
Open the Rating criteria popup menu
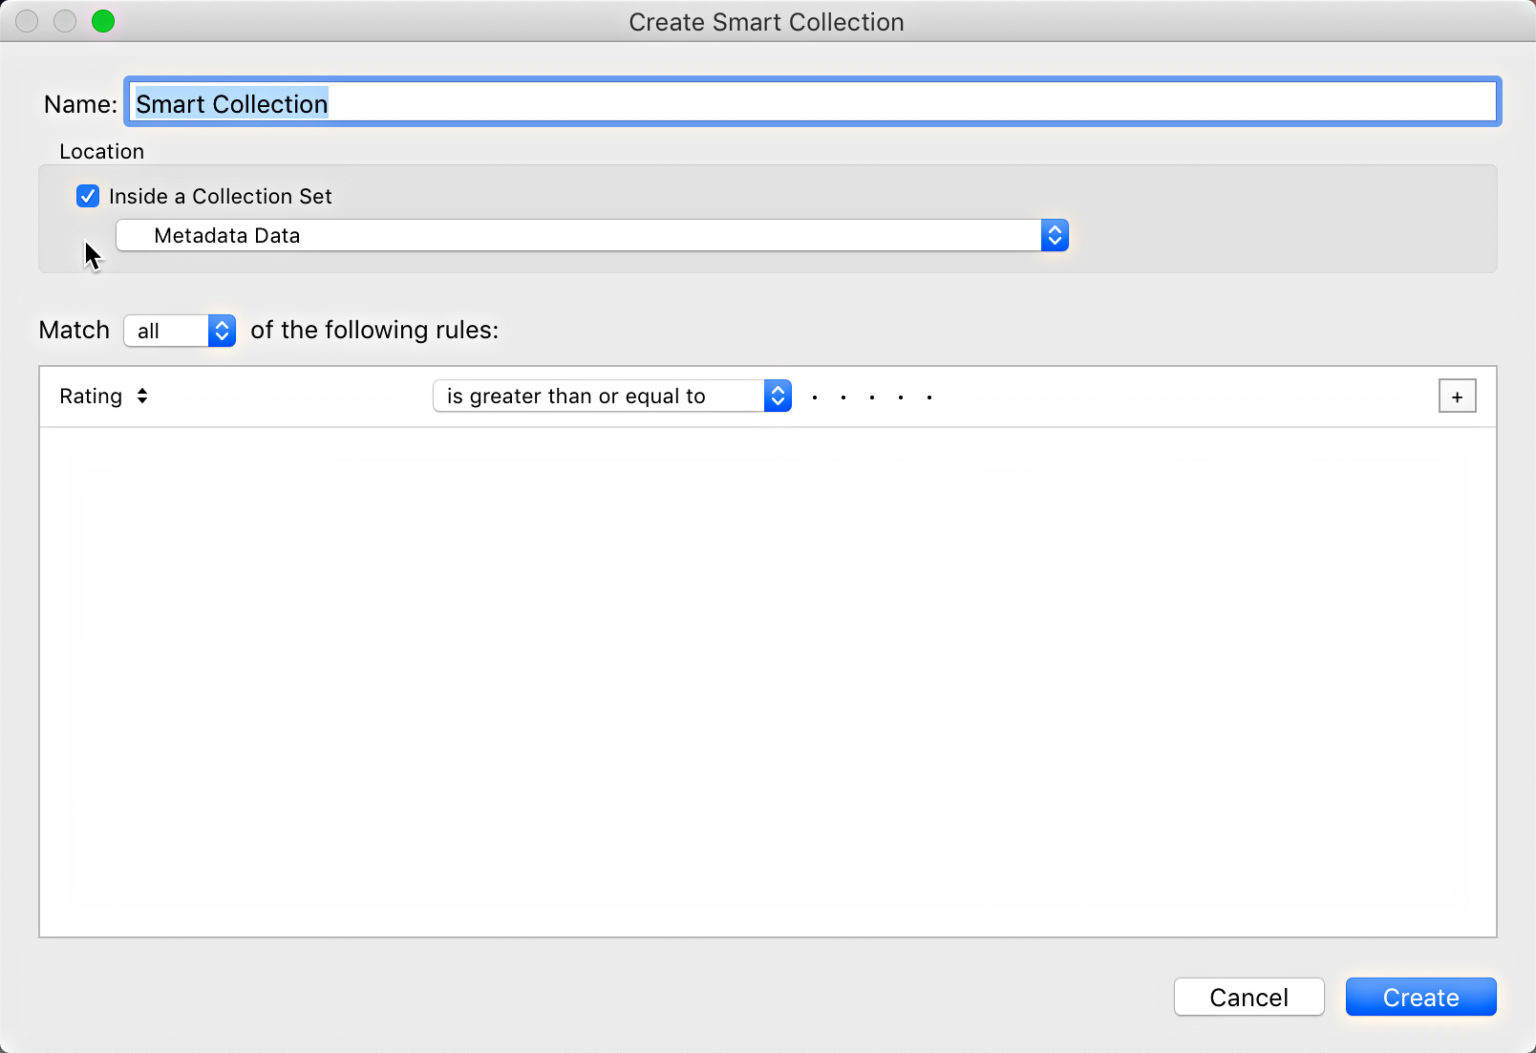coord(103,396)
